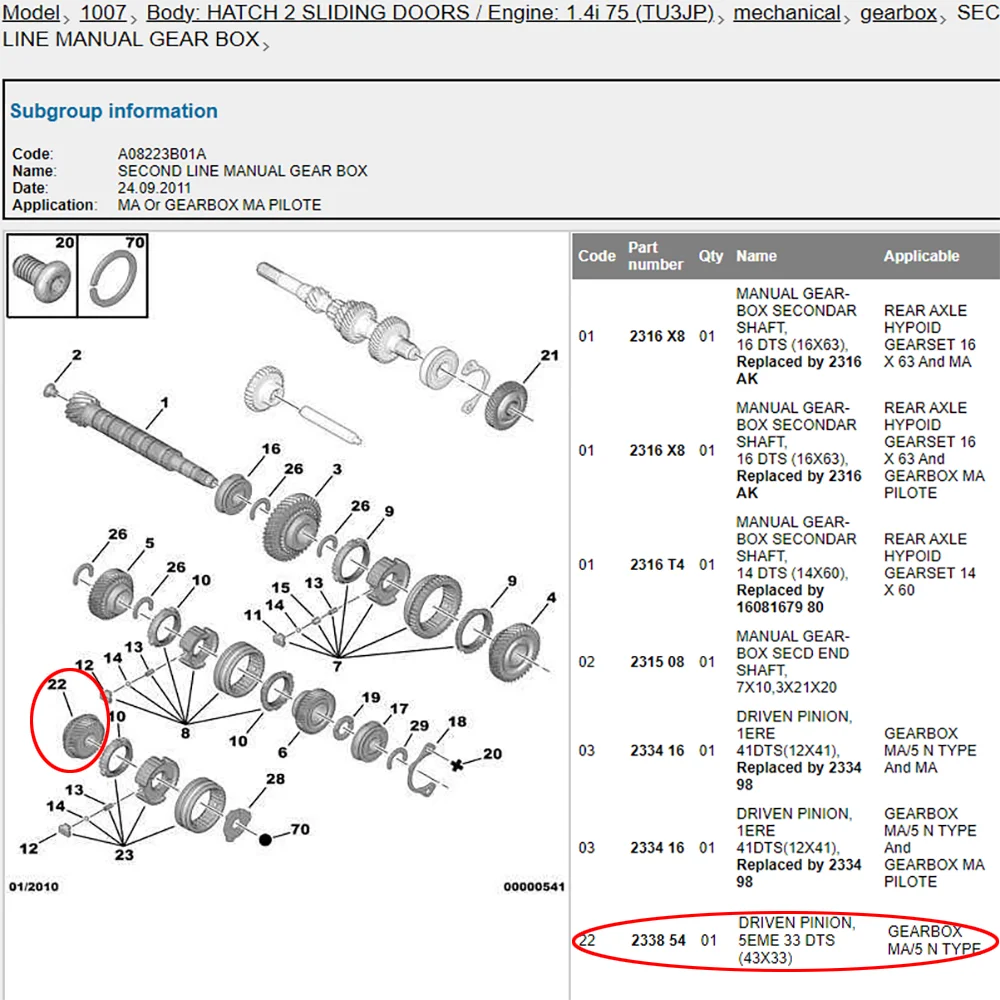Click callout 7 in the diagram
Image resolution: width=1000 pixels, height=1000 pixels.
(337, 666)
